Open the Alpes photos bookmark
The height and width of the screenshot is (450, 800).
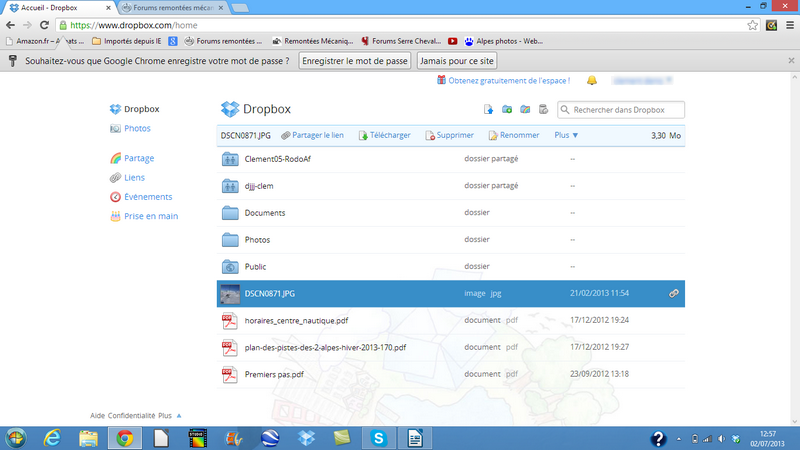click(504, 41)
